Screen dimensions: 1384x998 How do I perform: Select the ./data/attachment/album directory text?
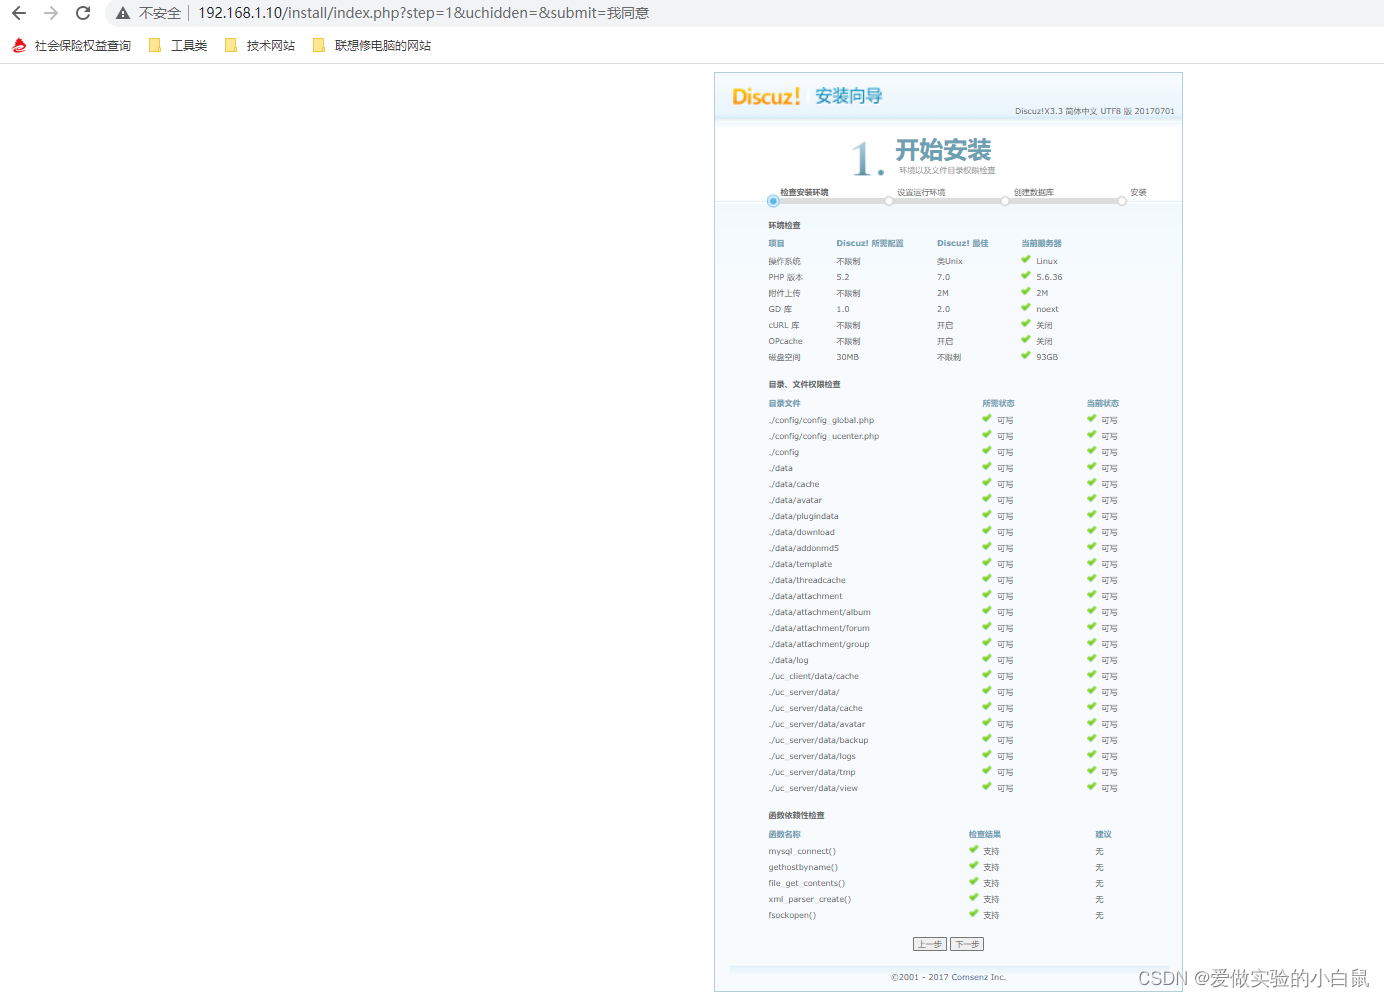pyautogui.click(x=819, y=612)
